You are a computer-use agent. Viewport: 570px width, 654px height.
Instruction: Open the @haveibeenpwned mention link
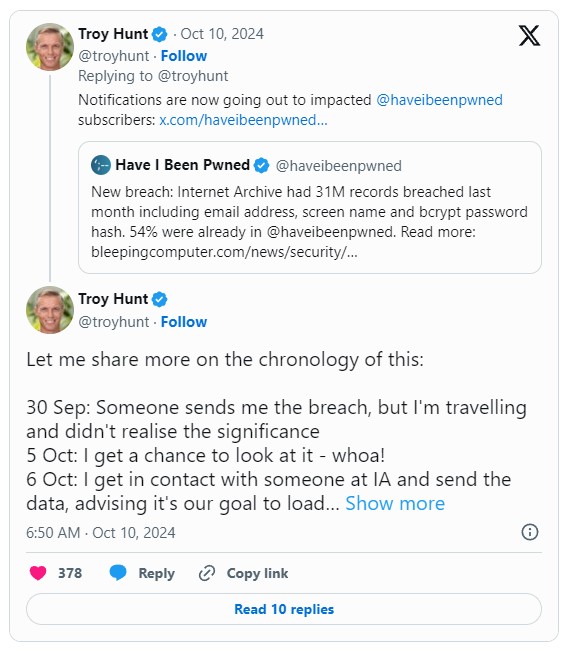[439, 100]
